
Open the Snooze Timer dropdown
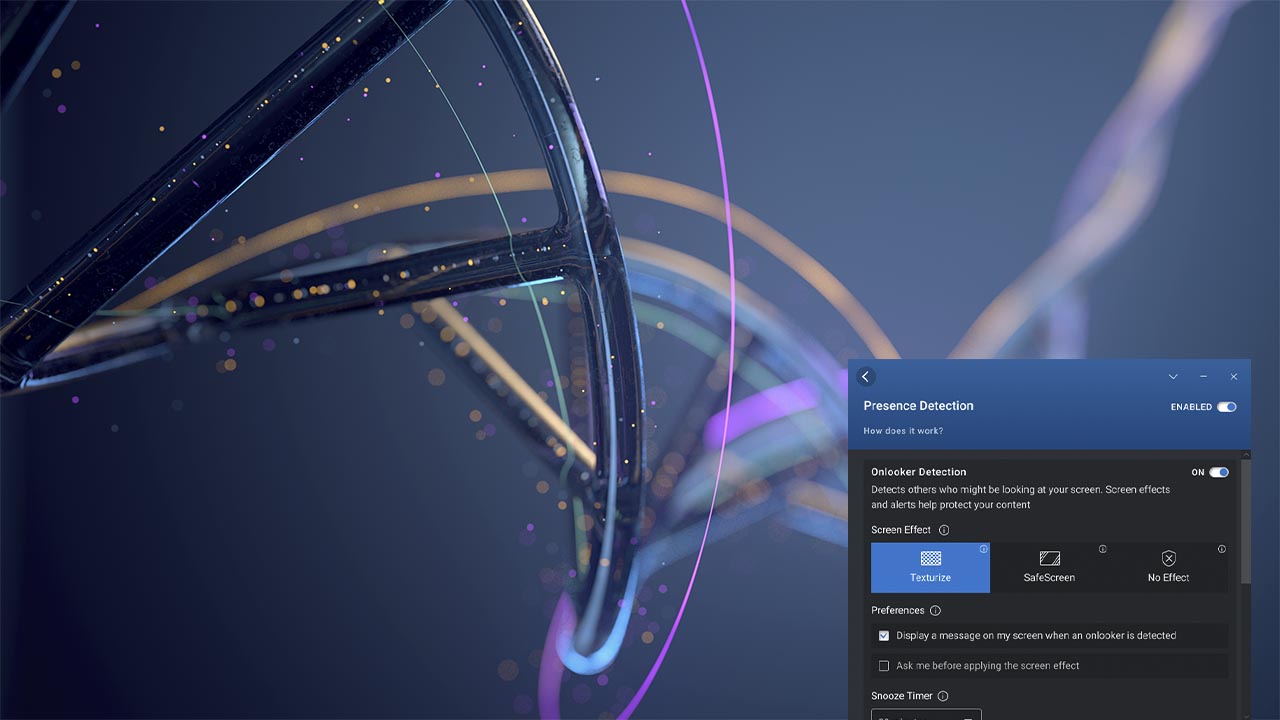926,715
